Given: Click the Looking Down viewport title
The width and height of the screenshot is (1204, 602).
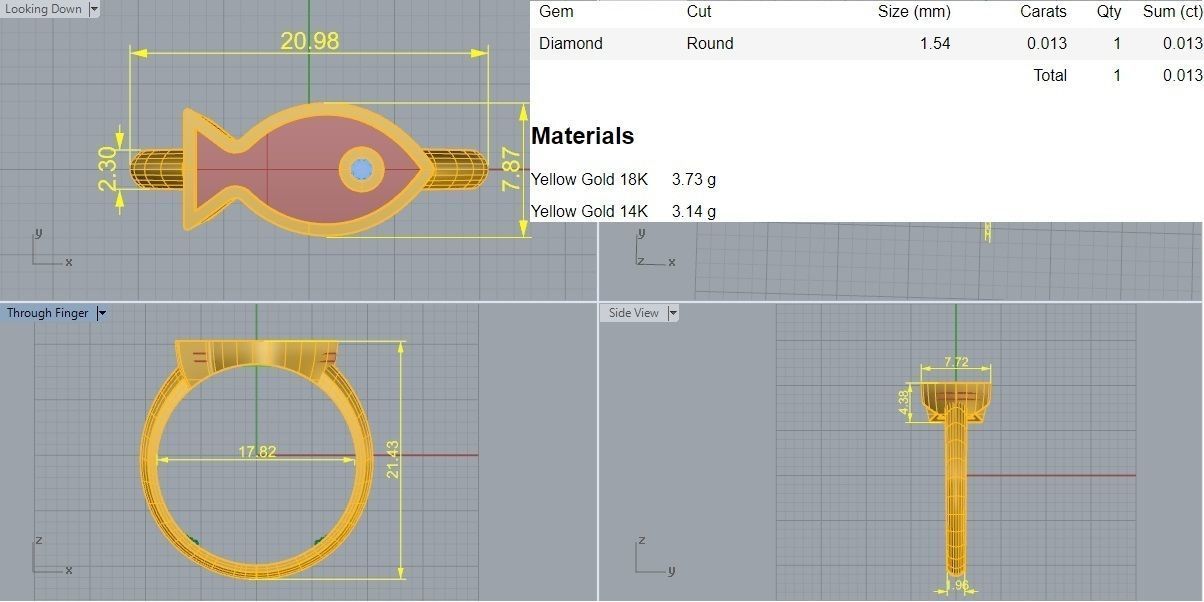Looking at the screenshot, I should (44, 9).
